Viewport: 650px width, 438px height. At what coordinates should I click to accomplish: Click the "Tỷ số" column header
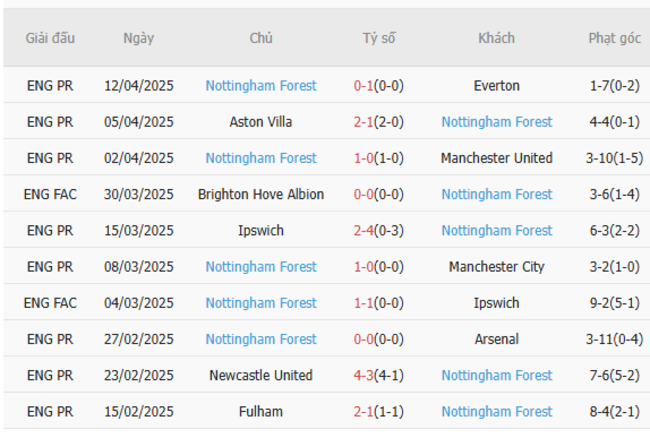click(379, 39)
